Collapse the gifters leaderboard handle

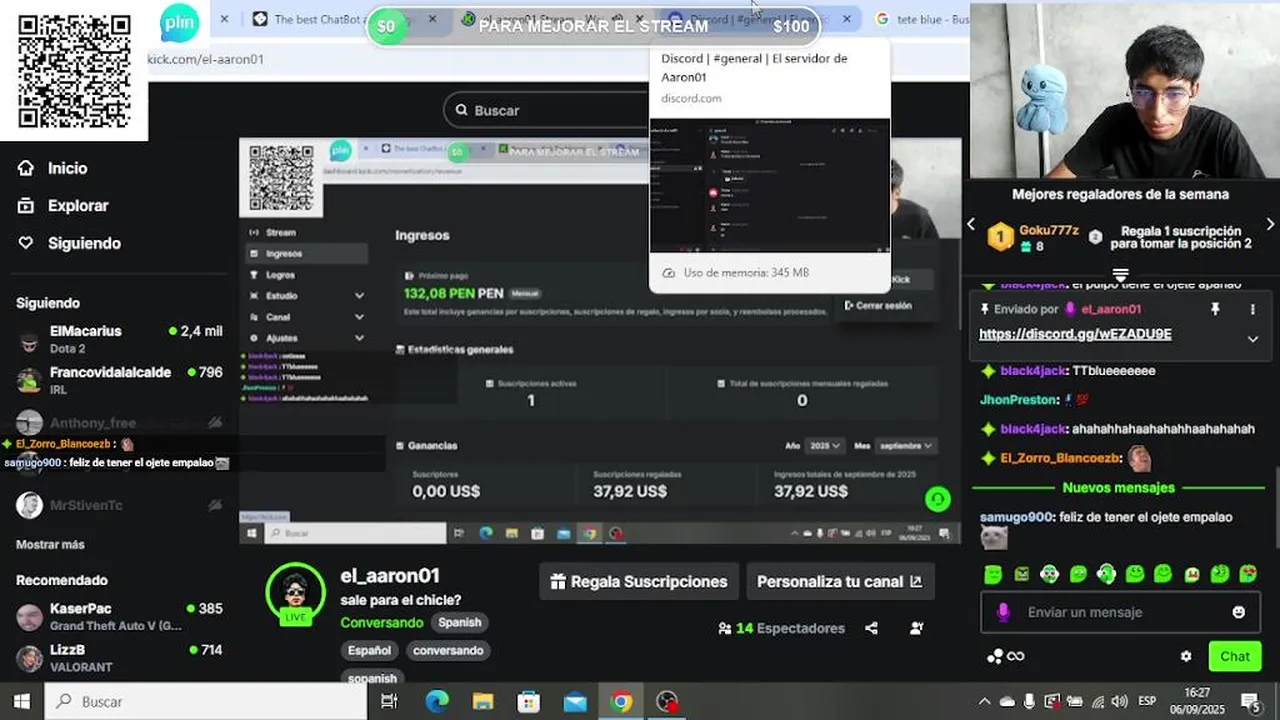(1120, 275)
